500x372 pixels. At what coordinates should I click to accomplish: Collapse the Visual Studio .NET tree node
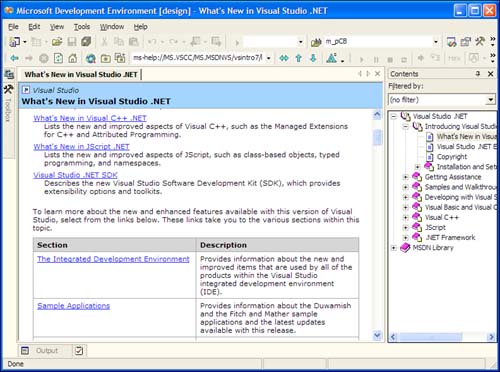pos(394,116)
